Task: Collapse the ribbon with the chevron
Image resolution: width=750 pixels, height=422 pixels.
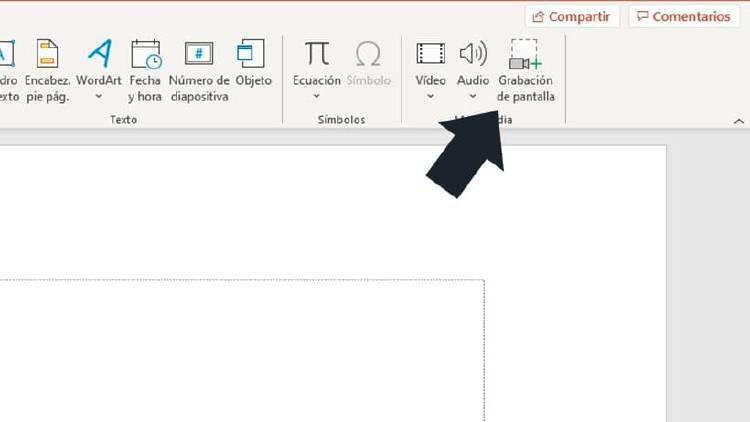Action: tap(739, 122)
